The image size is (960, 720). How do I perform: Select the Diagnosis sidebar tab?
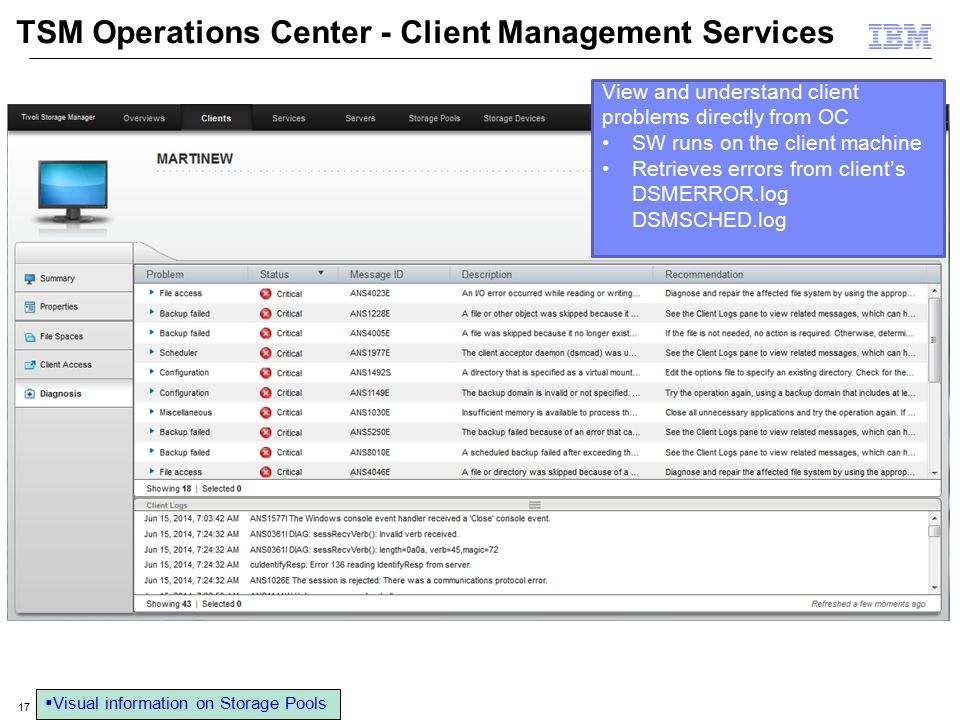(x=74, y=394)
